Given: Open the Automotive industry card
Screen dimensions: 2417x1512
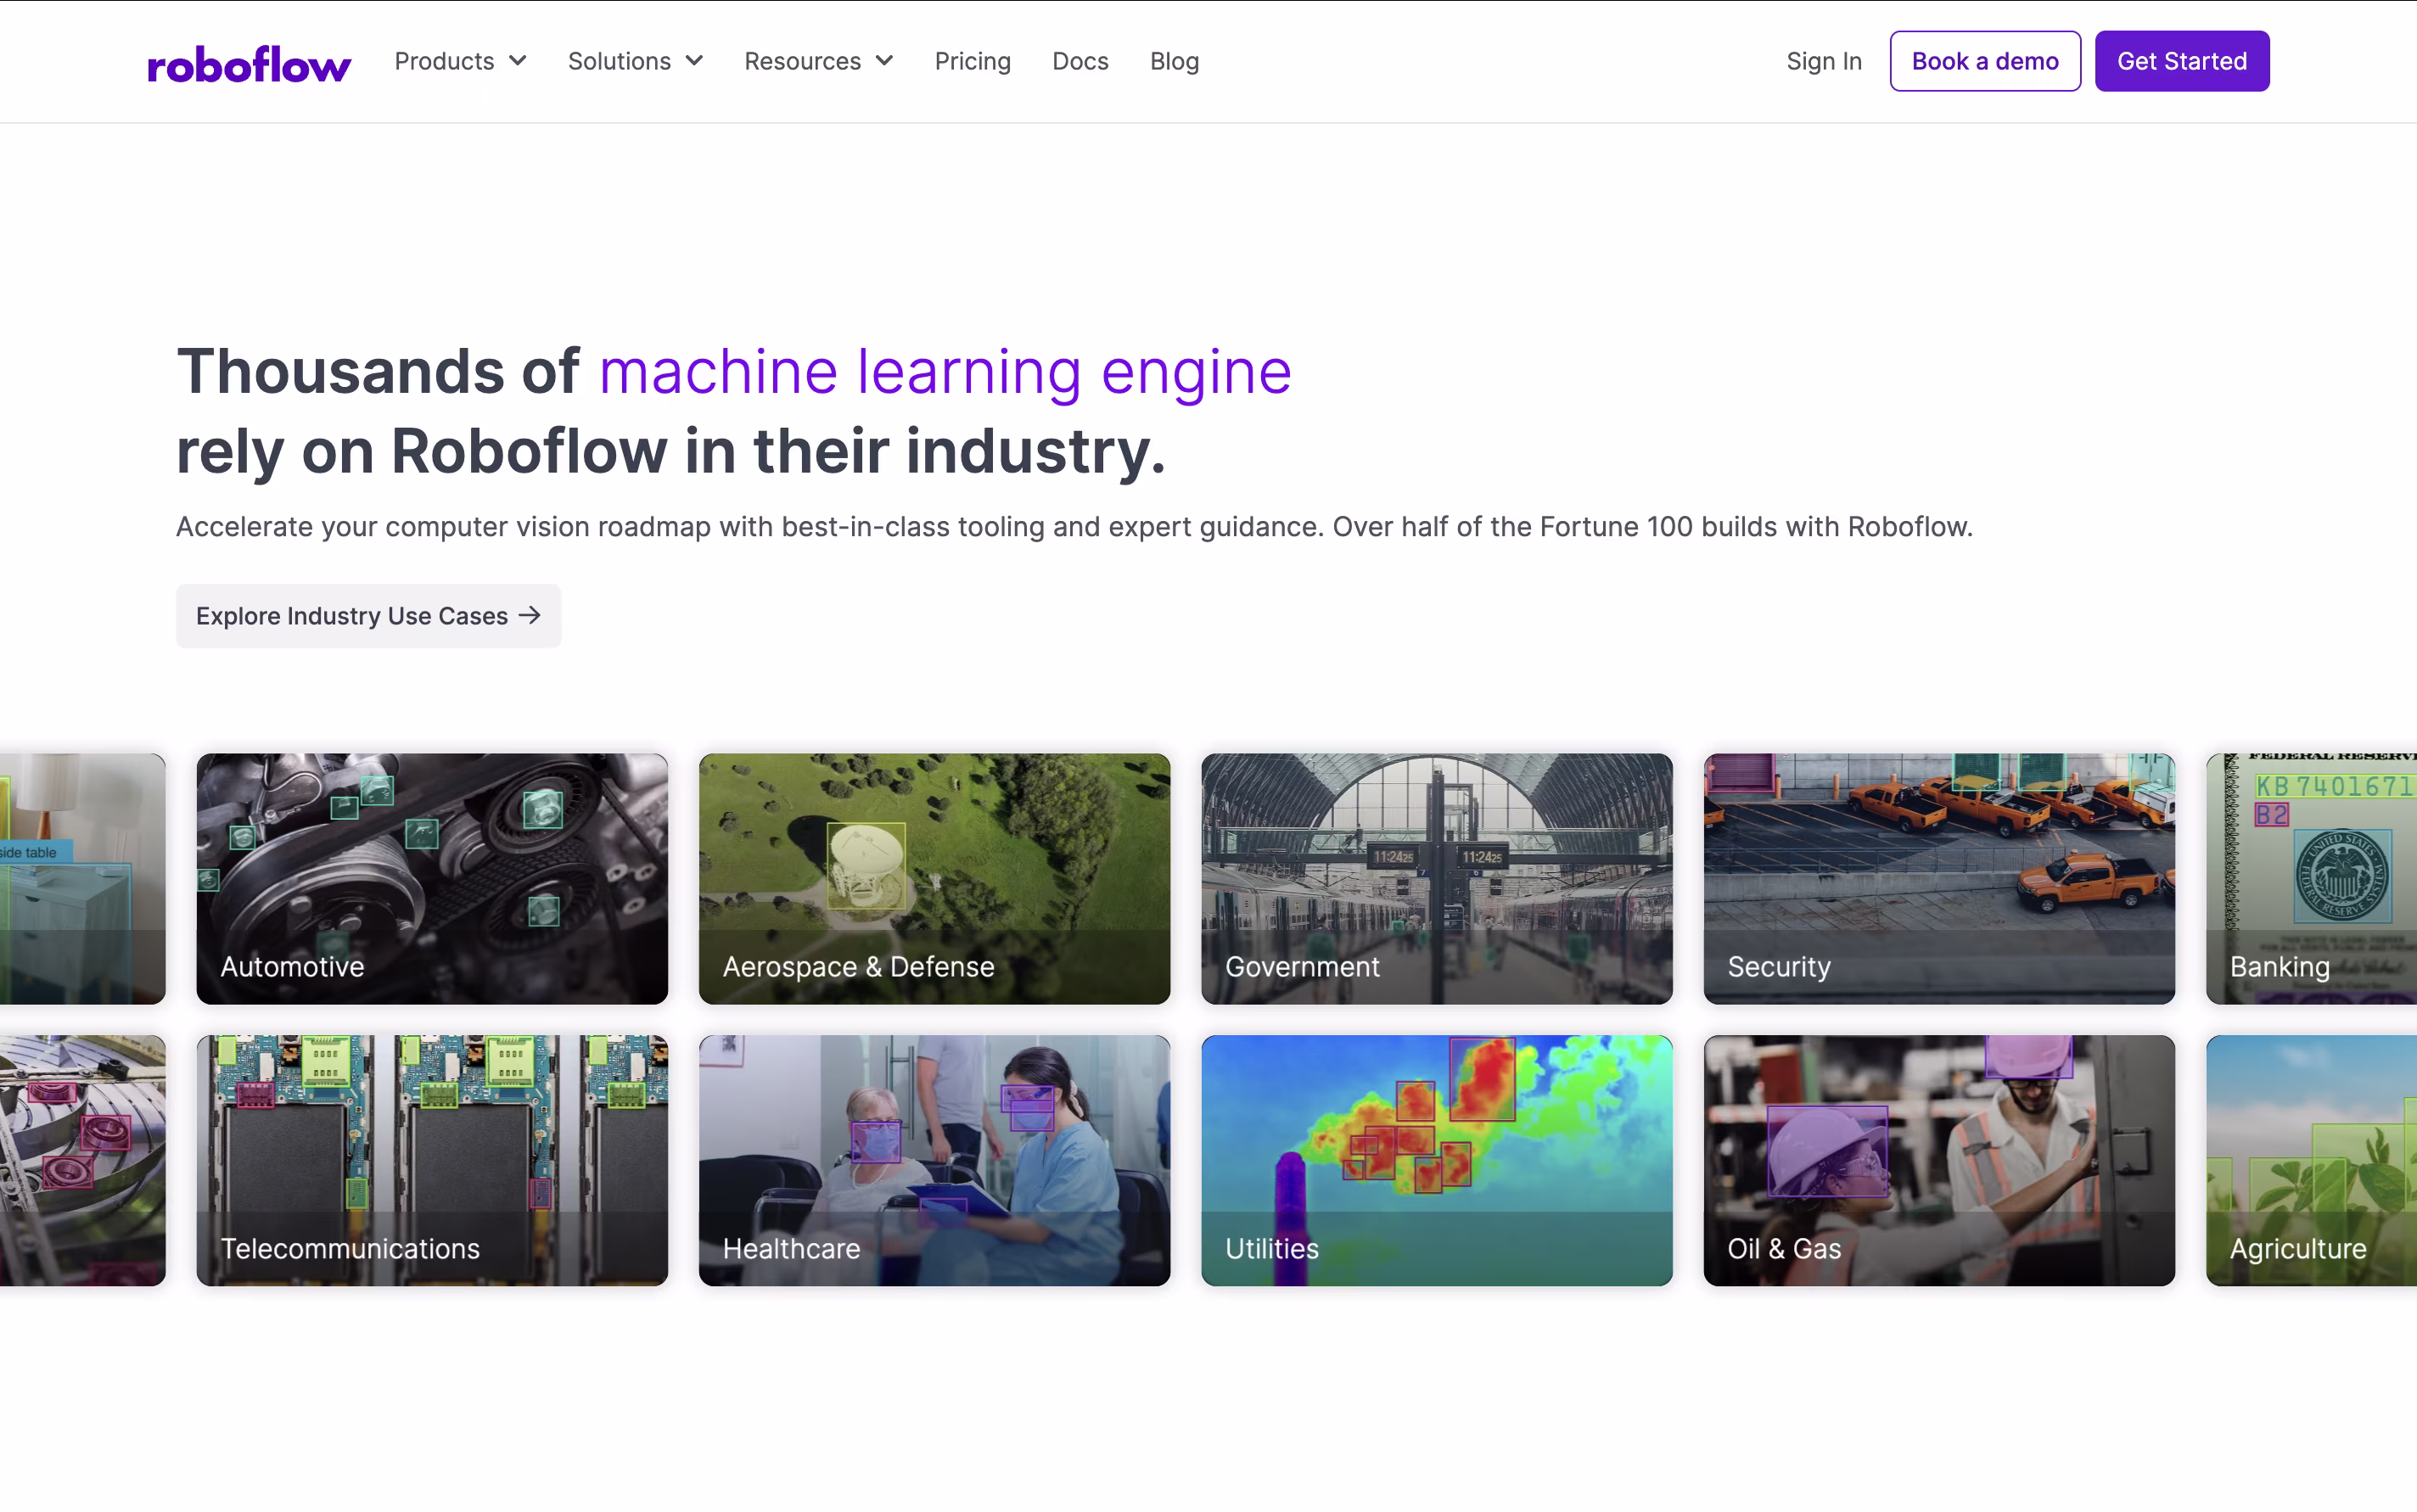Looking at the screenshot, I should coord(432,879).
